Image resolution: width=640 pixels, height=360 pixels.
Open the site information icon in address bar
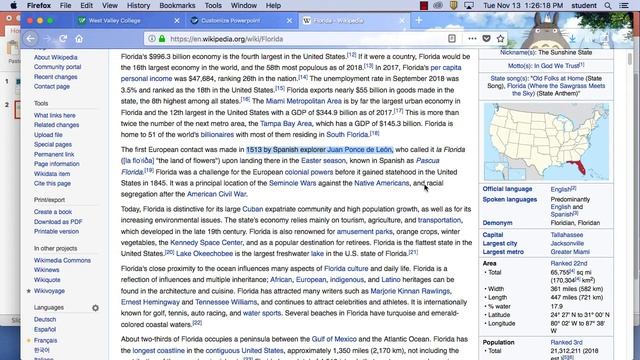click(x=152, y=39)
